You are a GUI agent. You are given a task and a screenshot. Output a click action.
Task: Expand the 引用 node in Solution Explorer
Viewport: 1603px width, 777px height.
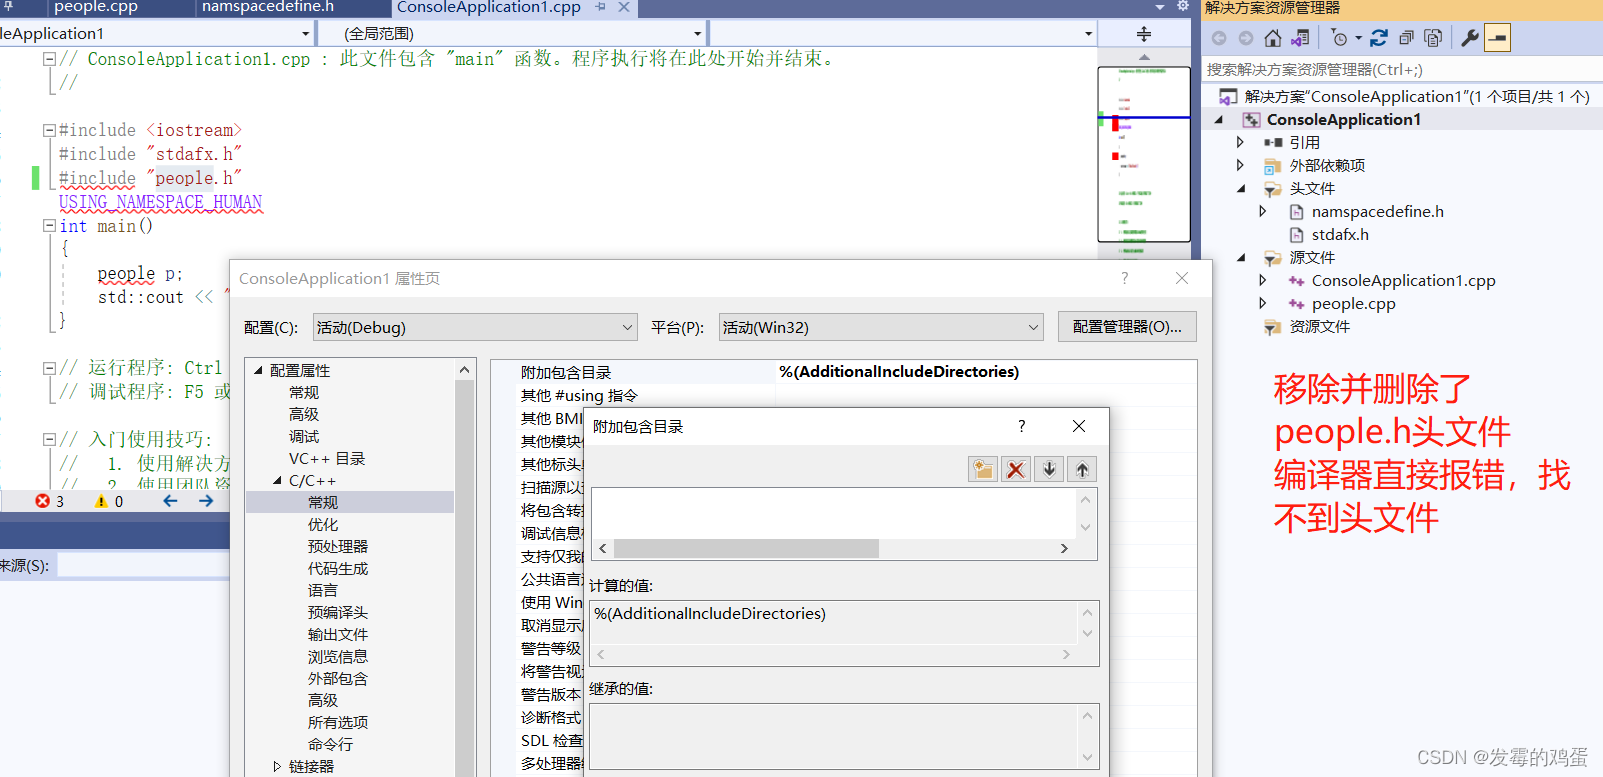pyautogui.click(x=1241, y=142)
